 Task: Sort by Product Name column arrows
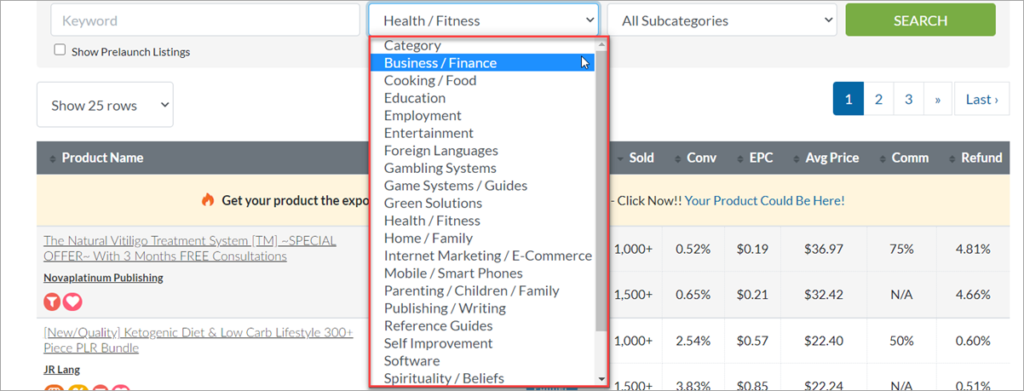pos(54,159)
